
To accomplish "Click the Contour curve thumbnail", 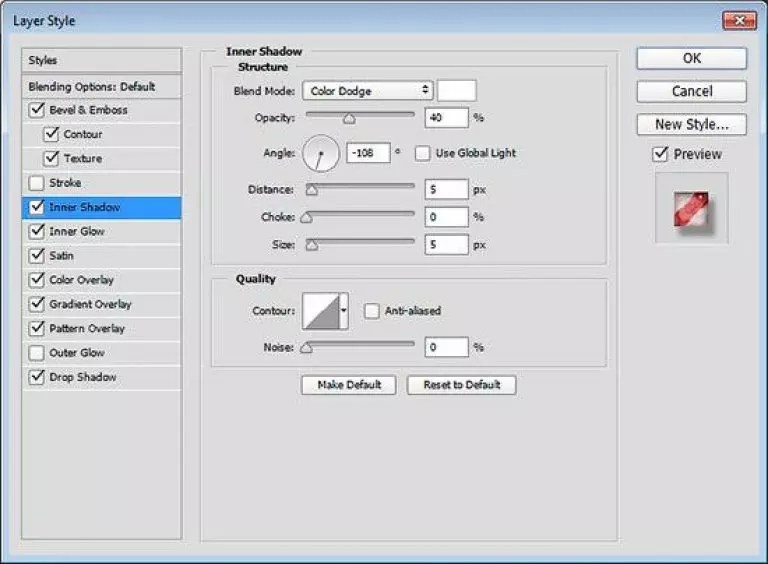I will click(321, 311).
